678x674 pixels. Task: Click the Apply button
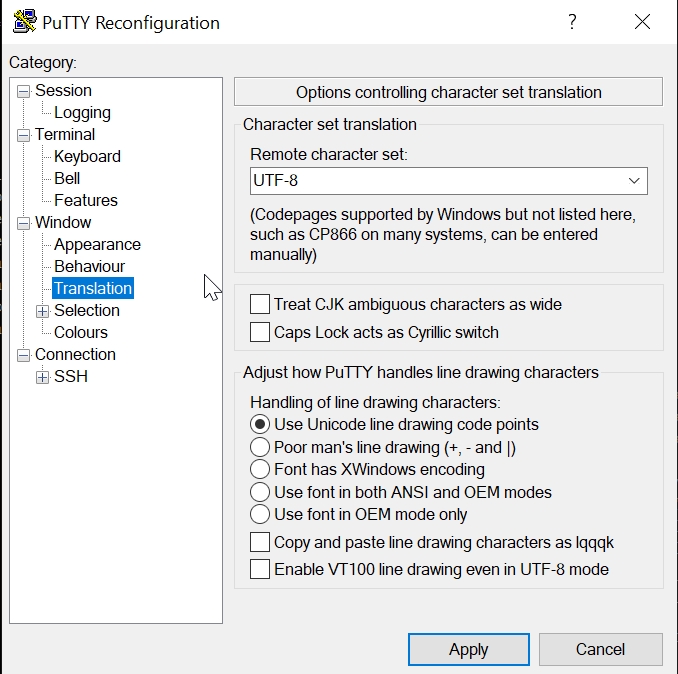tap(469, 649)
